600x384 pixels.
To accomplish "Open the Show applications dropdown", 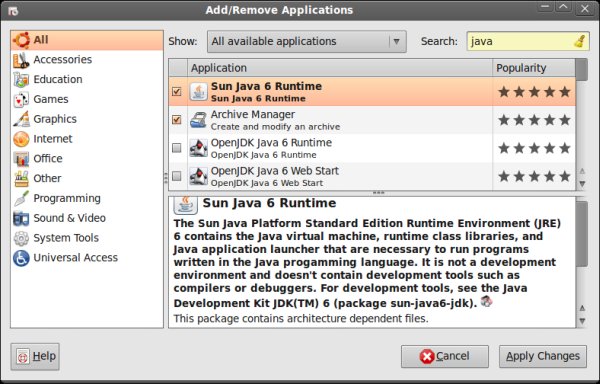I will pos(307,41).
